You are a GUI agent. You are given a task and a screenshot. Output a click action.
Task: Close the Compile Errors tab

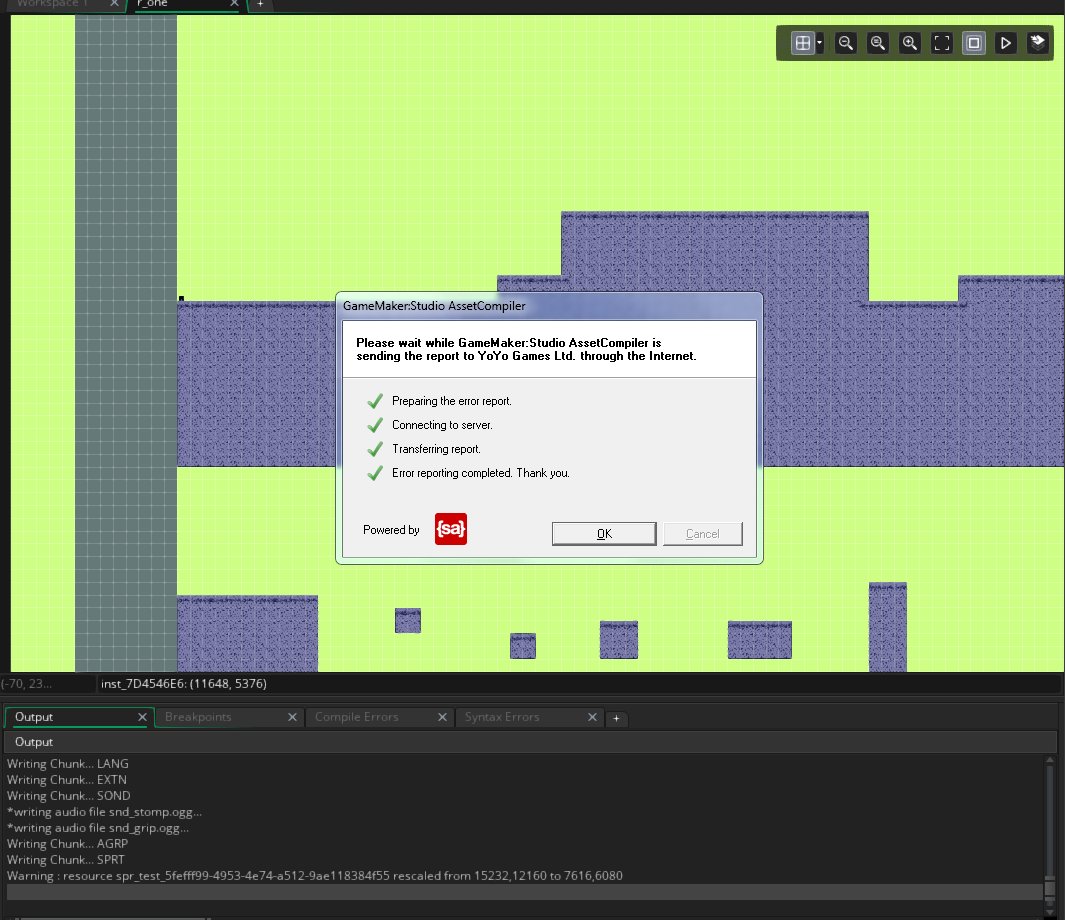coord(442,717)
